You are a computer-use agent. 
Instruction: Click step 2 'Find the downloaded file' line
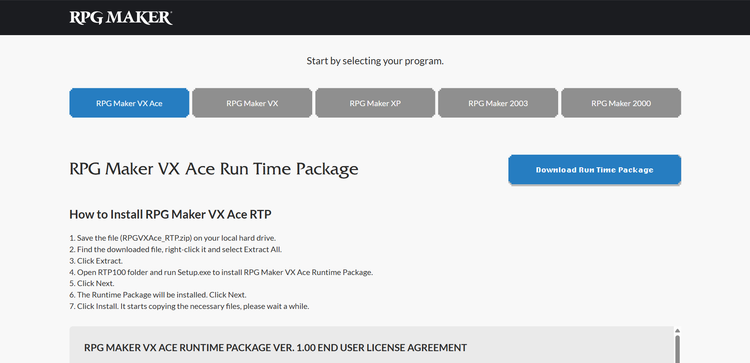tap(176, 249)
